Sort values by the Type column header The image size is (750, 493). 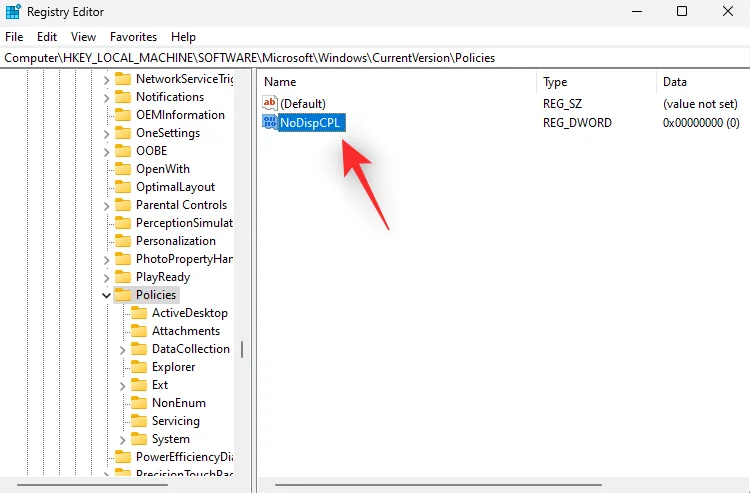click(596, 82)
